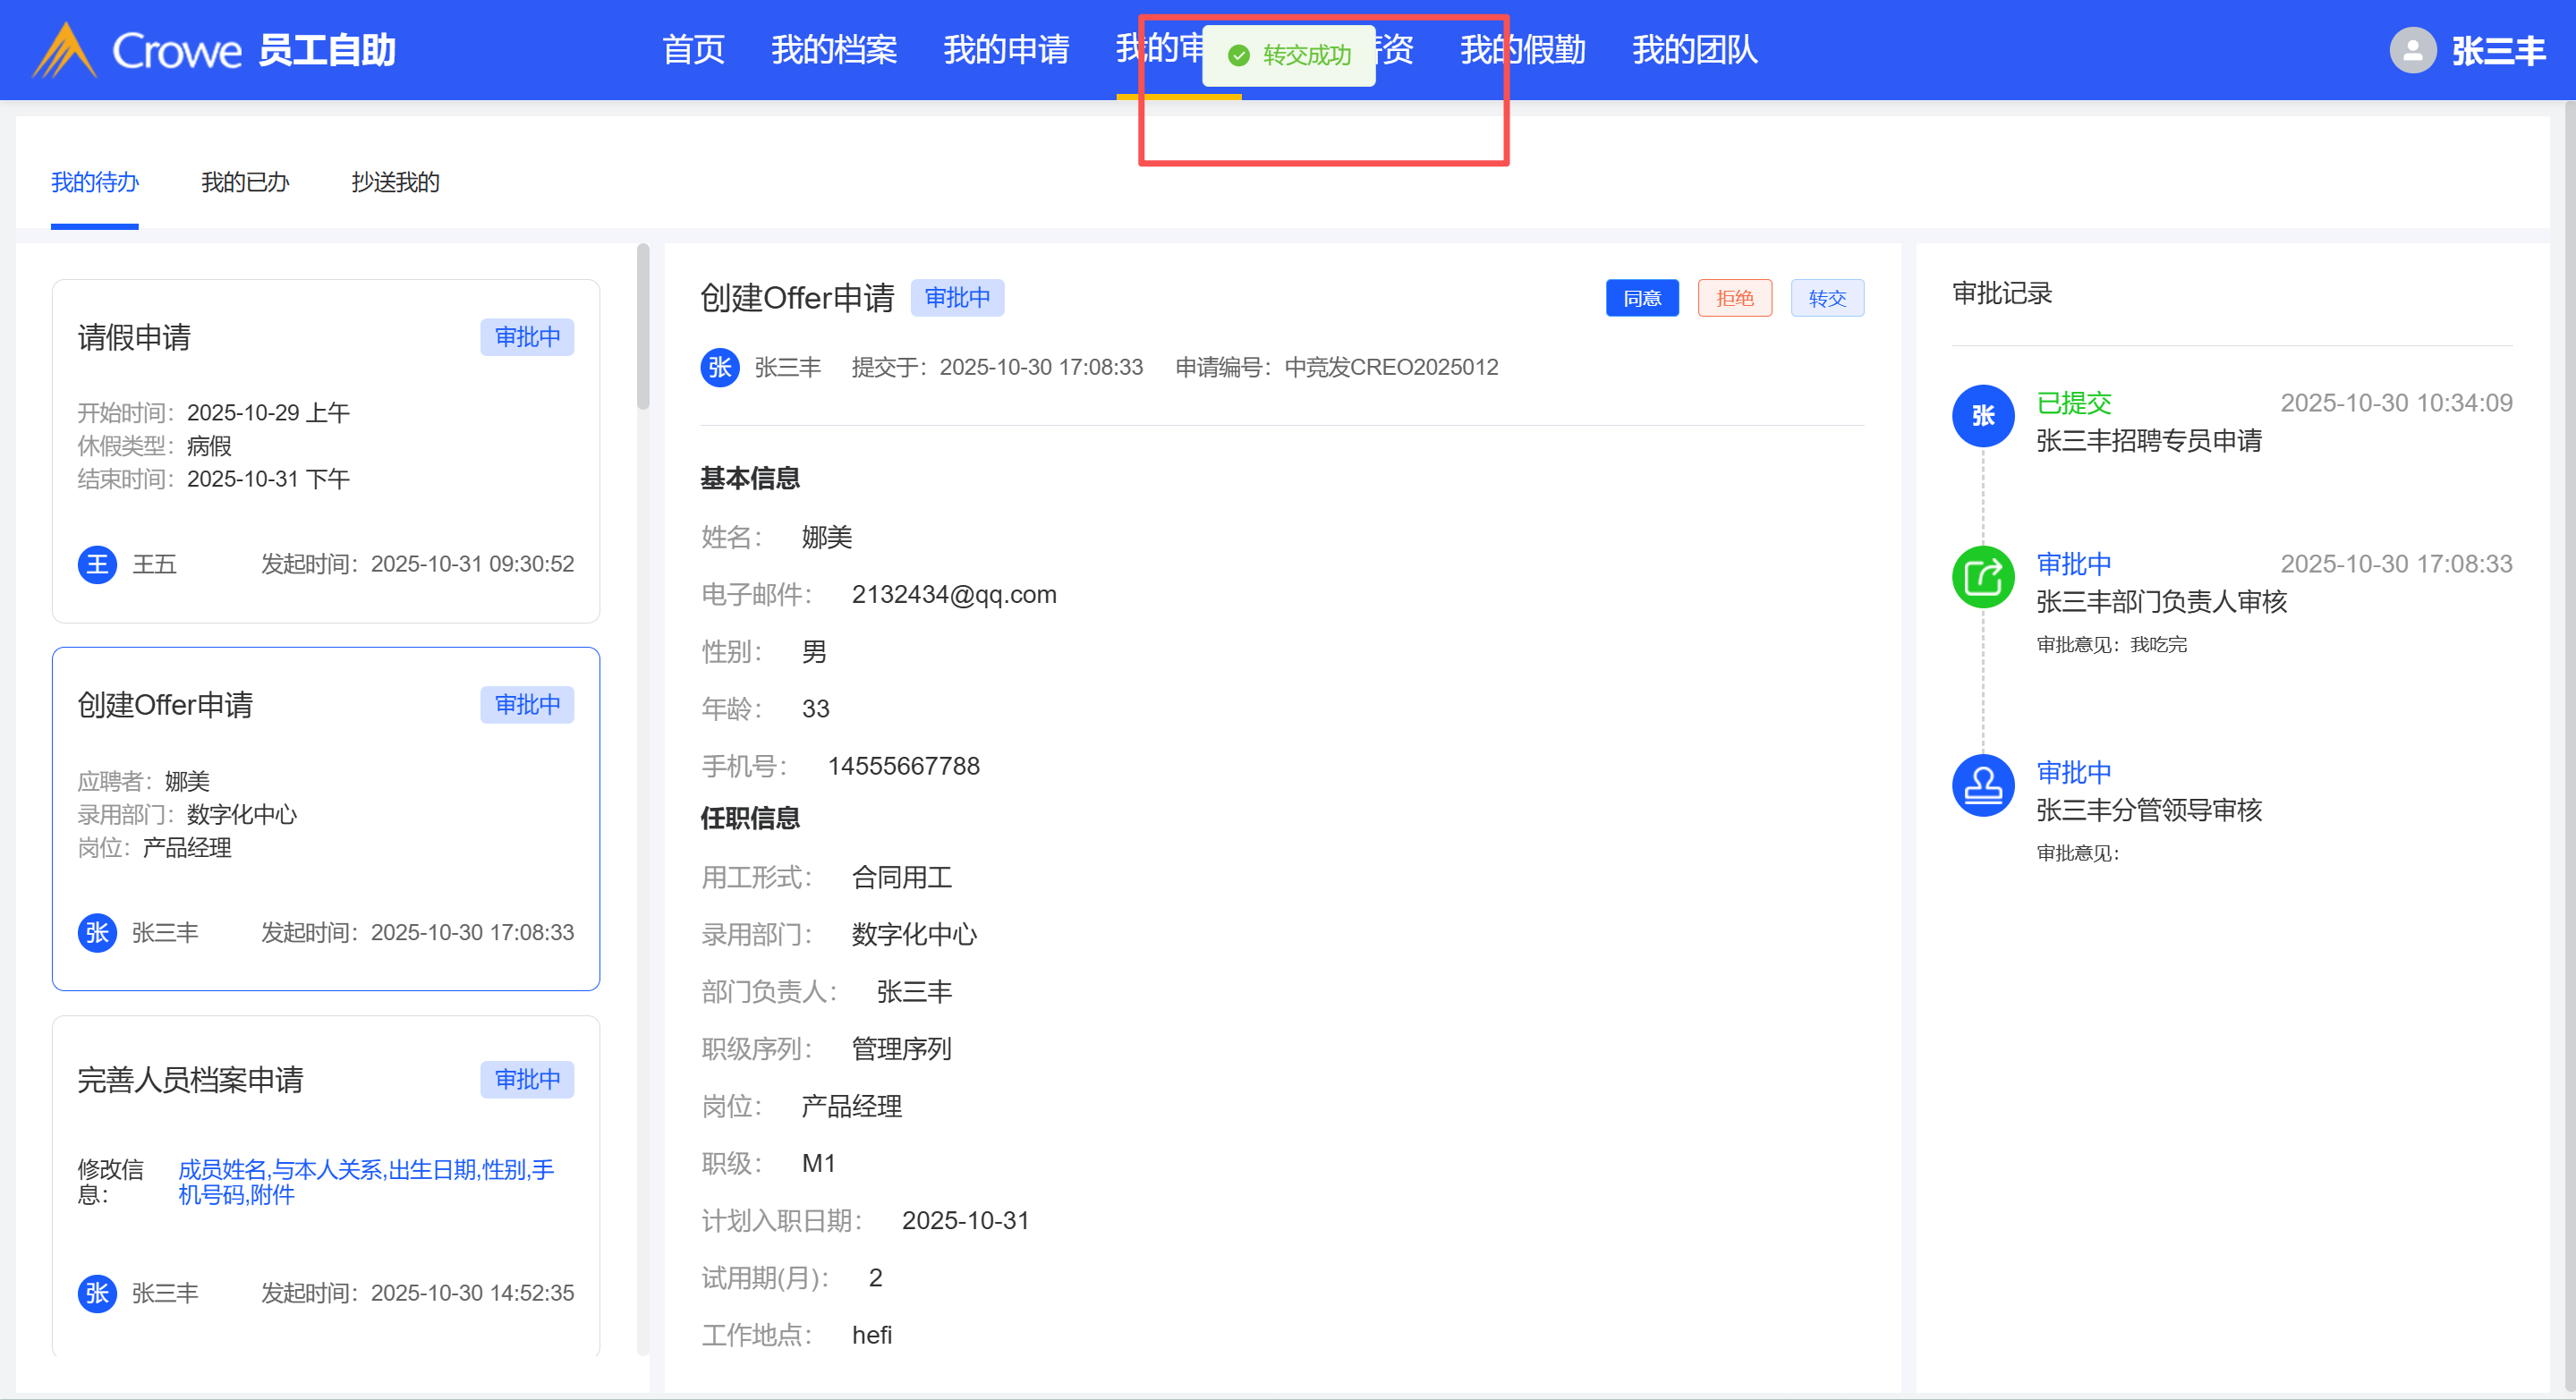
Task: Switch to the 抄送我的 tab
Action: pyautogui.click(x=395, y=182)
